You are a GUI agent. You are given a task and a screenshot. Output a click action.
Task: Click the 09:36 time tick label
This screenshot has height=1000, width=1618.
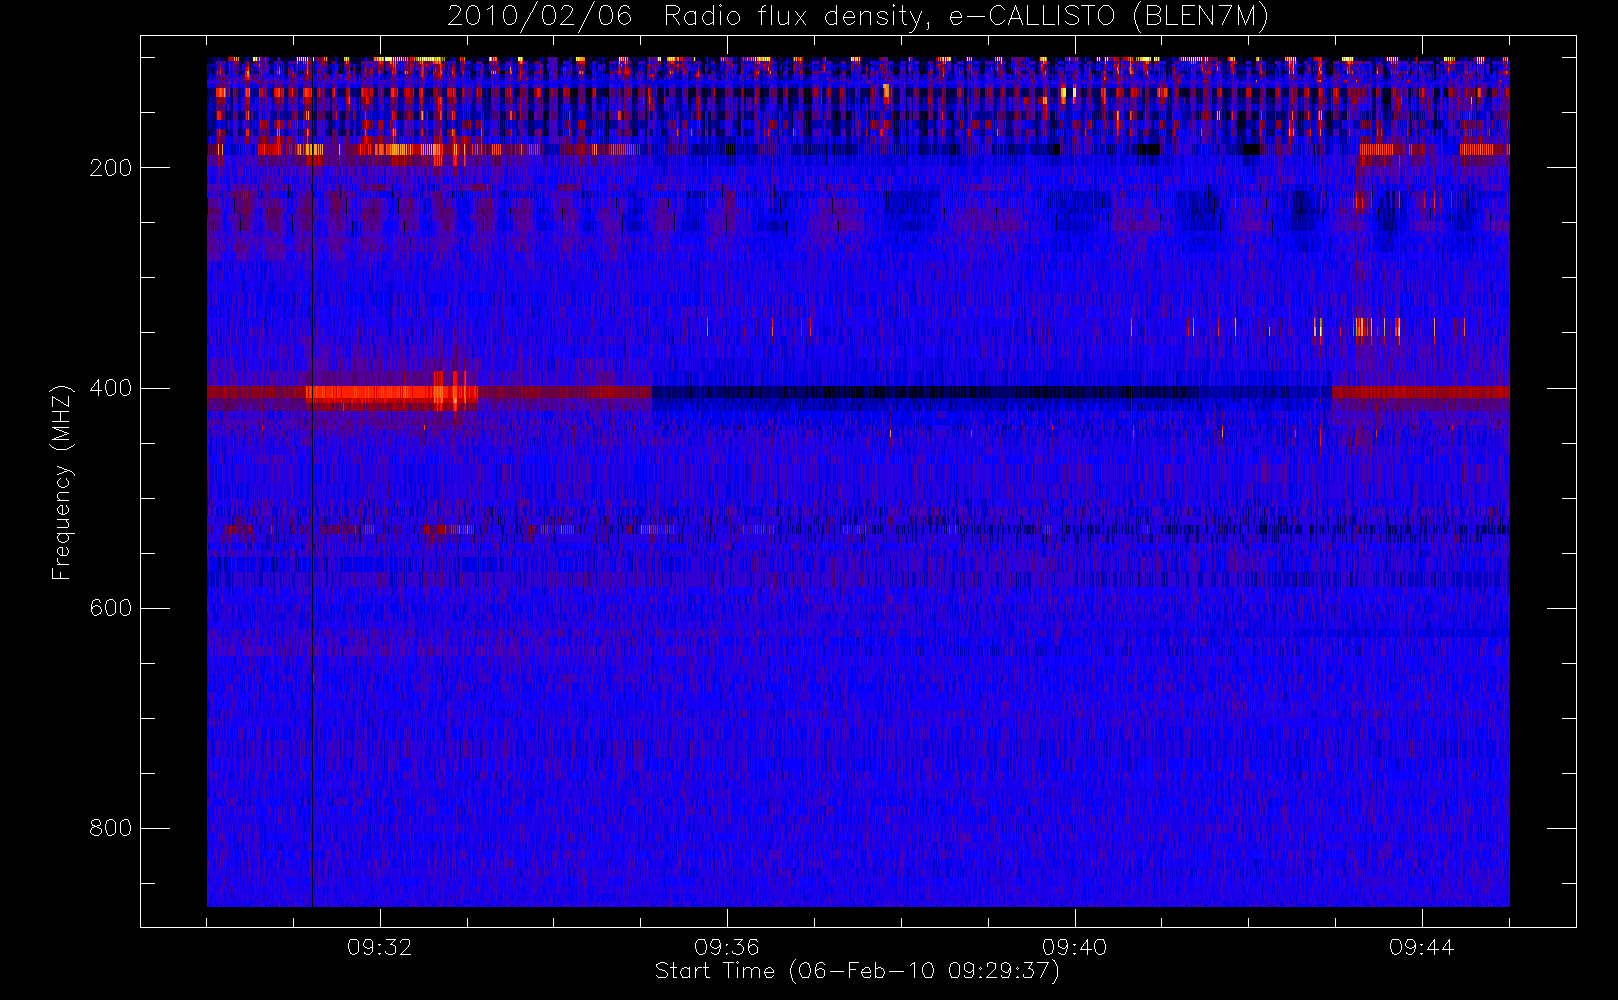tap(727, 947)
